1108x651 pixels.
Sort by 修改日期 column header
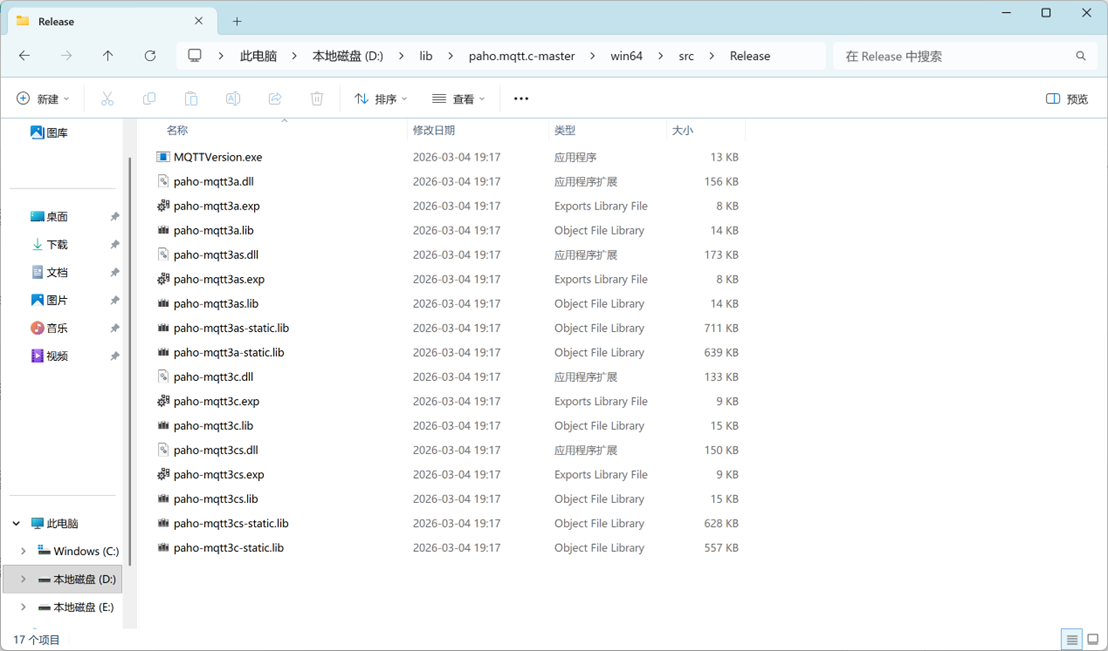478,130
